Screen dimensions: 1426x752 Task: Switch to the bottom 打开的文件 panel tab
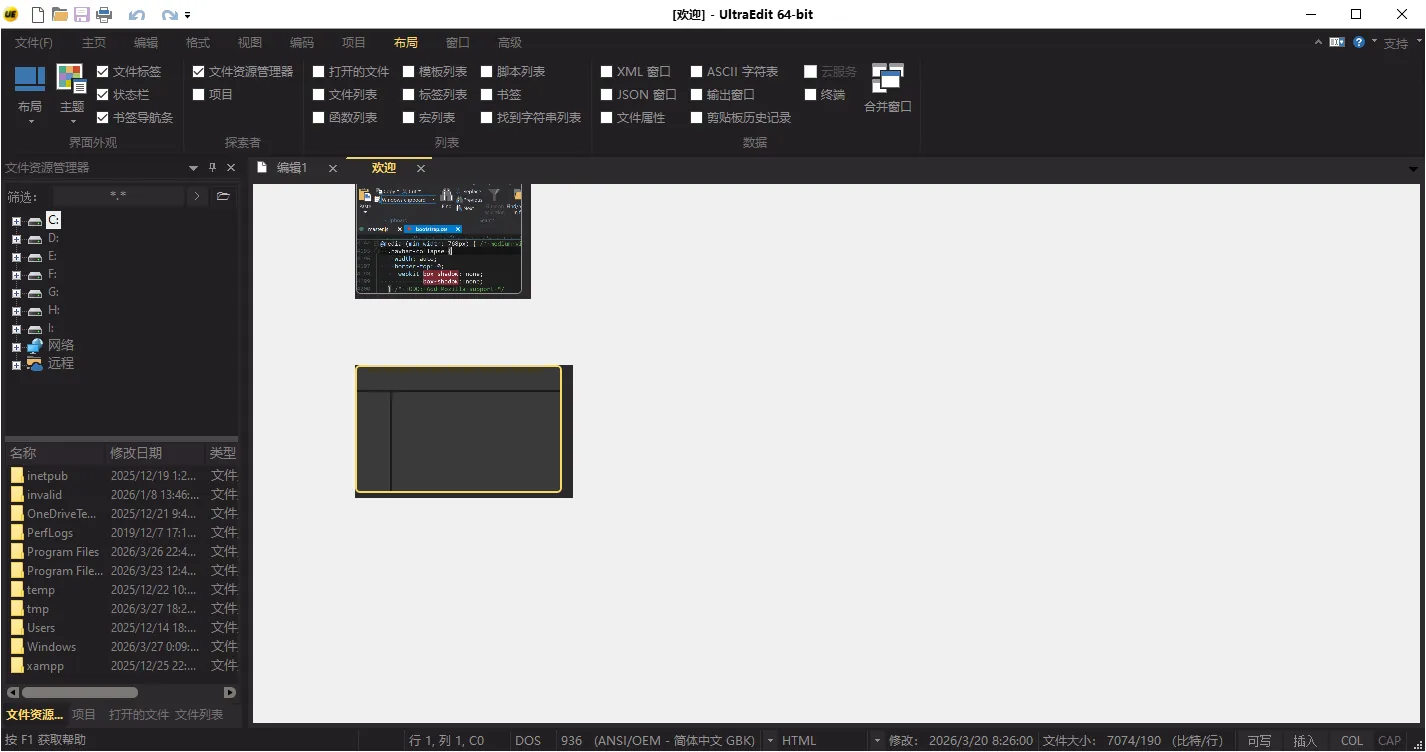(x=139, y=715)
